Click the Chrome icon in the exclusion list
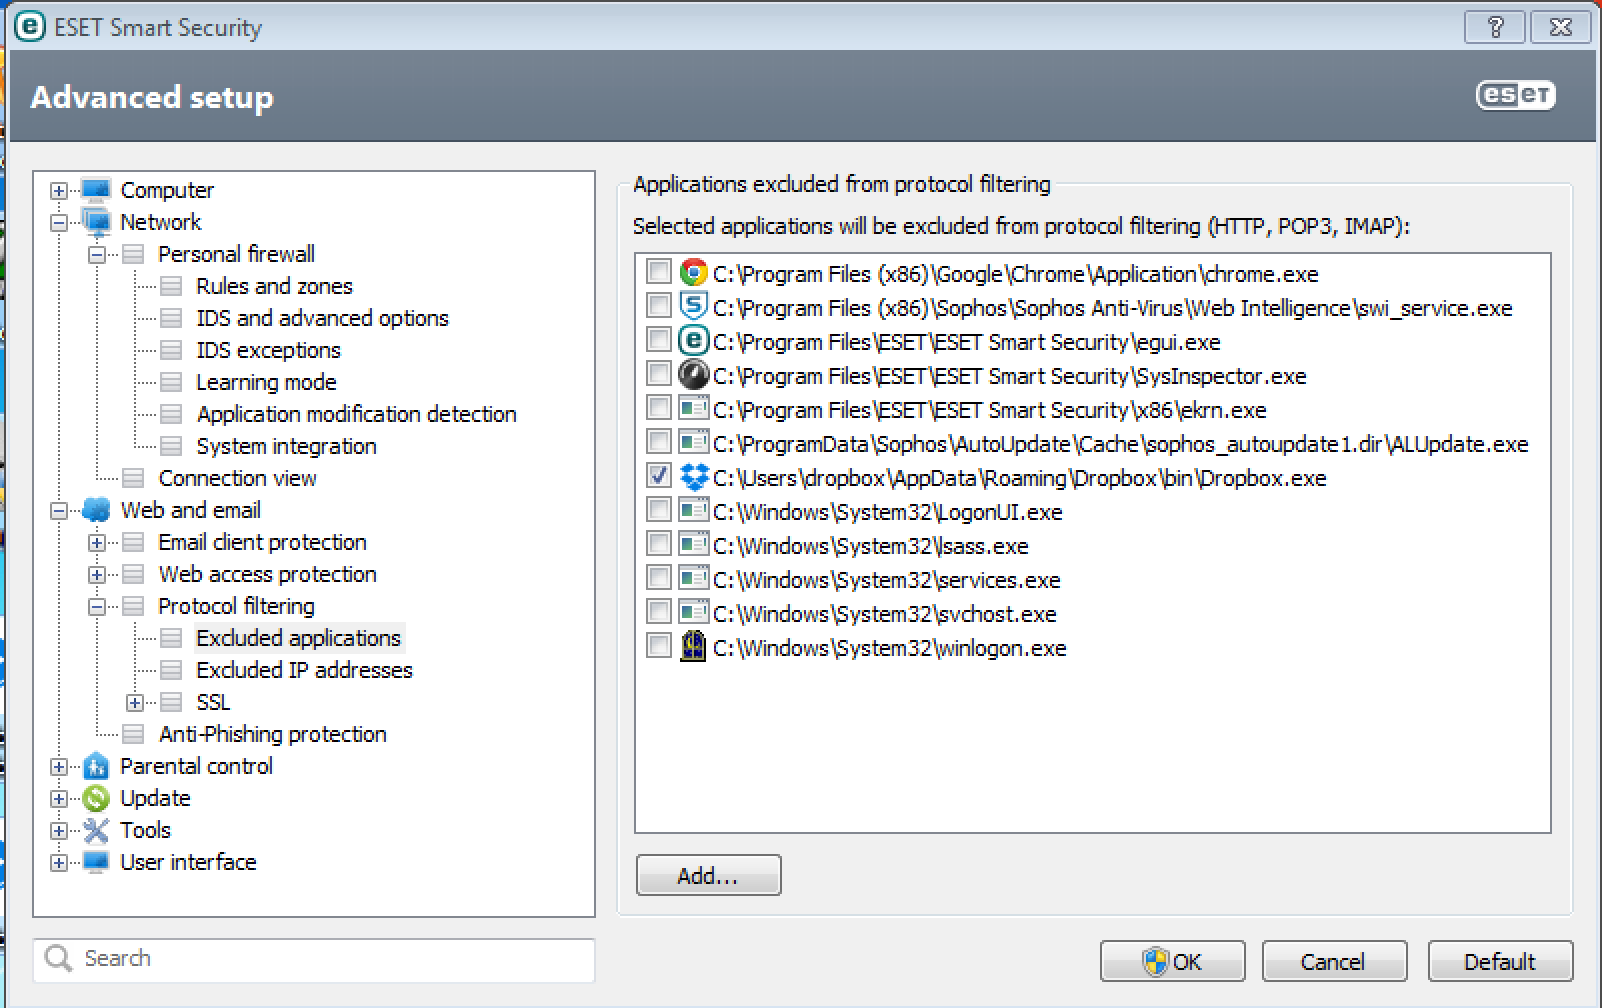The width and height of the screenshot is (1602, 1008). click(692, 273)
